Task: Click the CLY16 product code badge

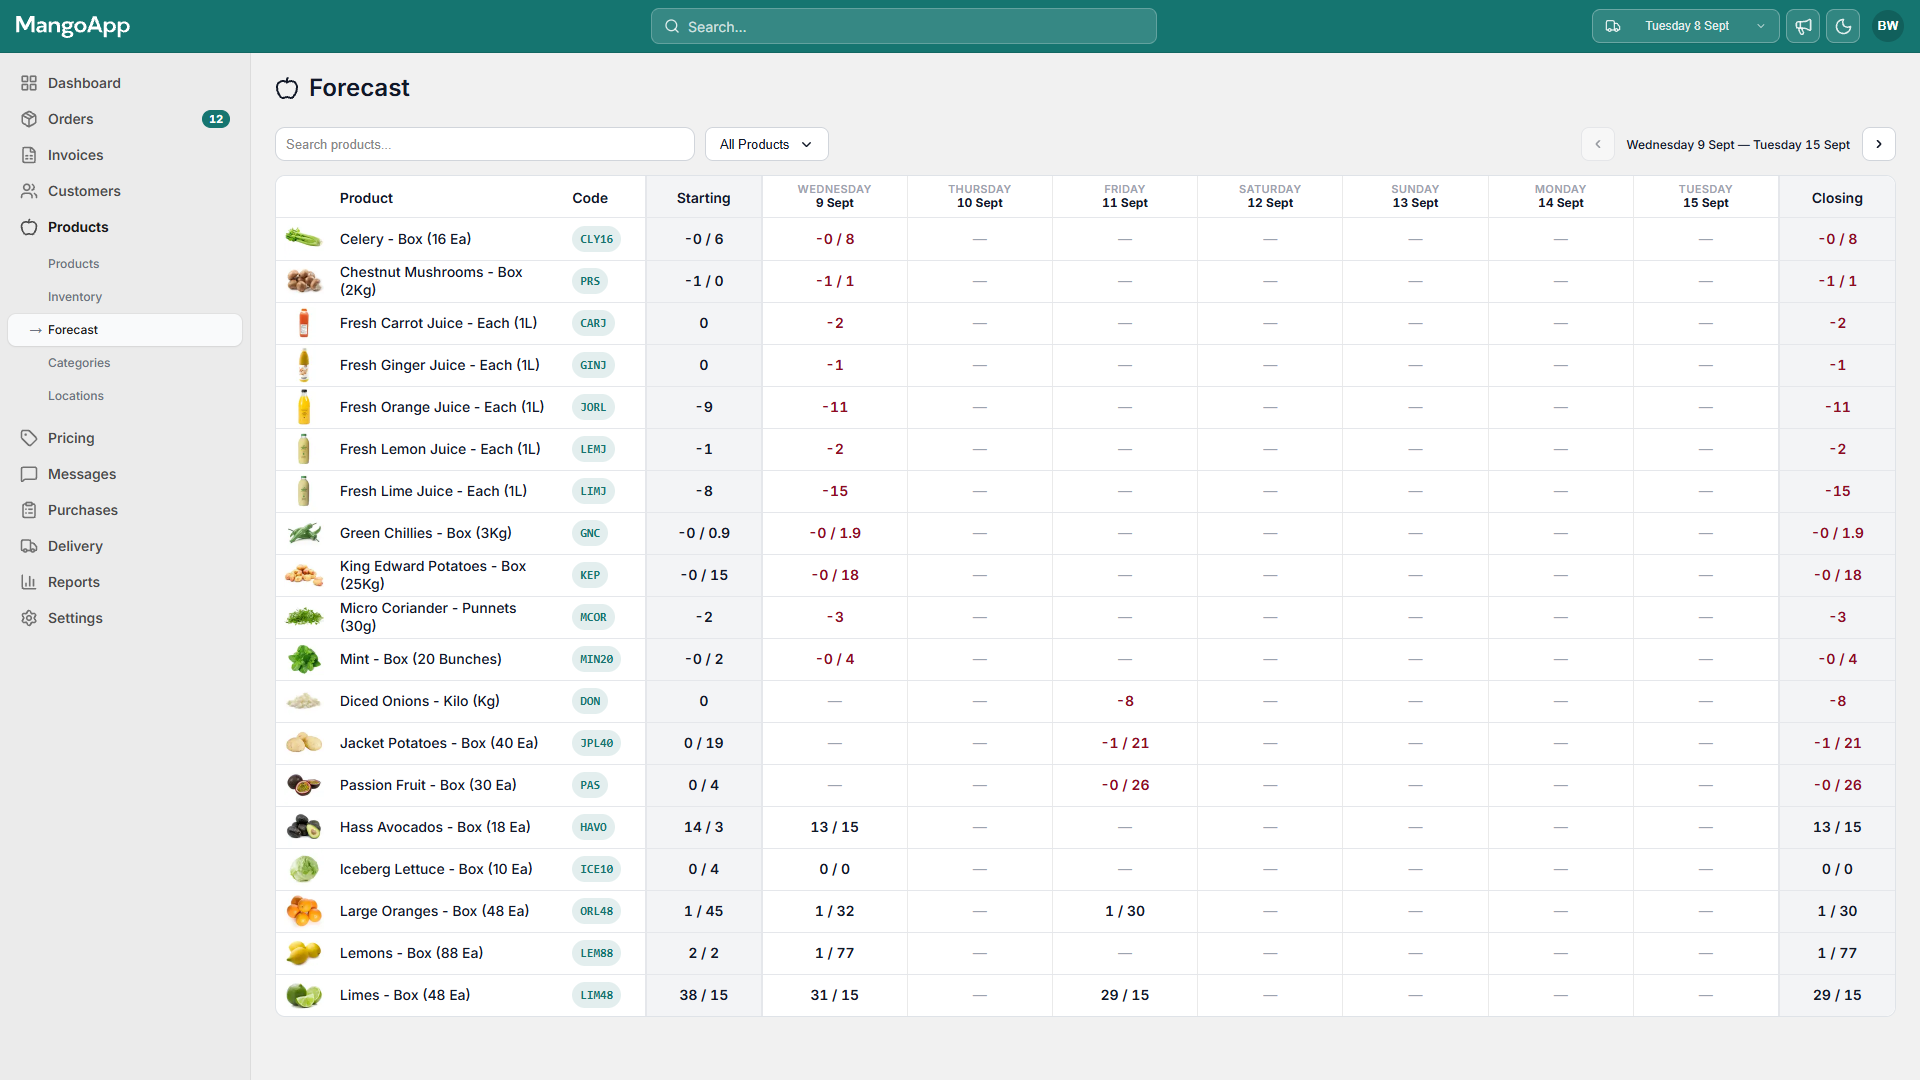Action: click(596, 239)
